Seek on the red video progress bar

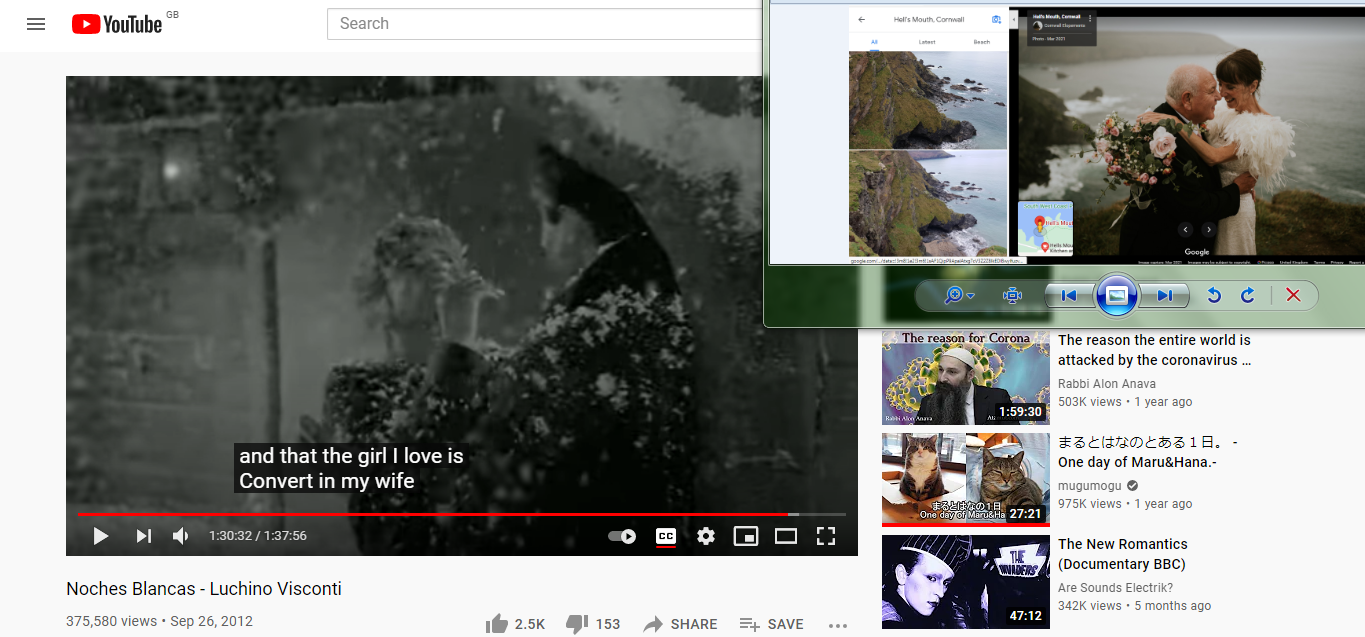pos(461,514)
